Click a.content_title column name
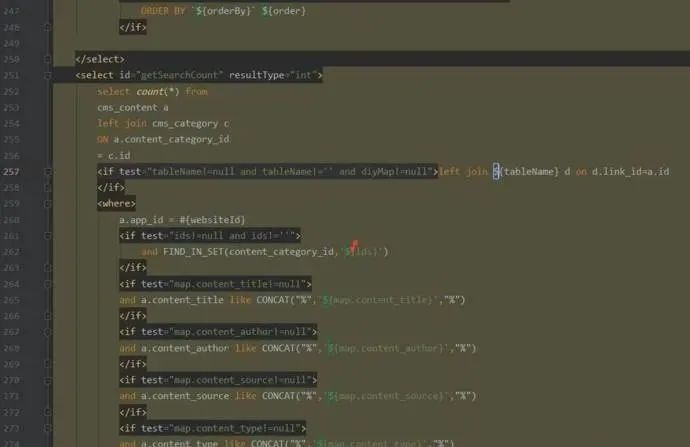The image size is (690, 447). click(182, 300)
